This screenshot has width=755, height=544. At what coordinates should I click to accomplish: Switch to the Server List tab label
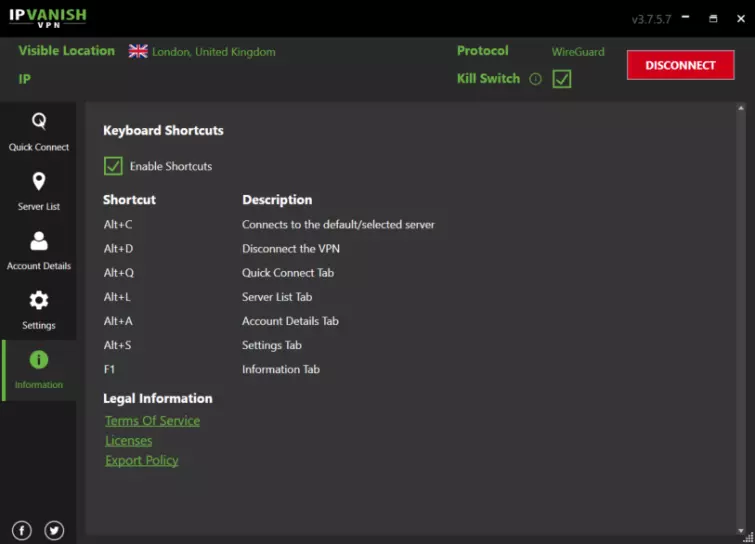pyautogui.click(x=39, y=207)
